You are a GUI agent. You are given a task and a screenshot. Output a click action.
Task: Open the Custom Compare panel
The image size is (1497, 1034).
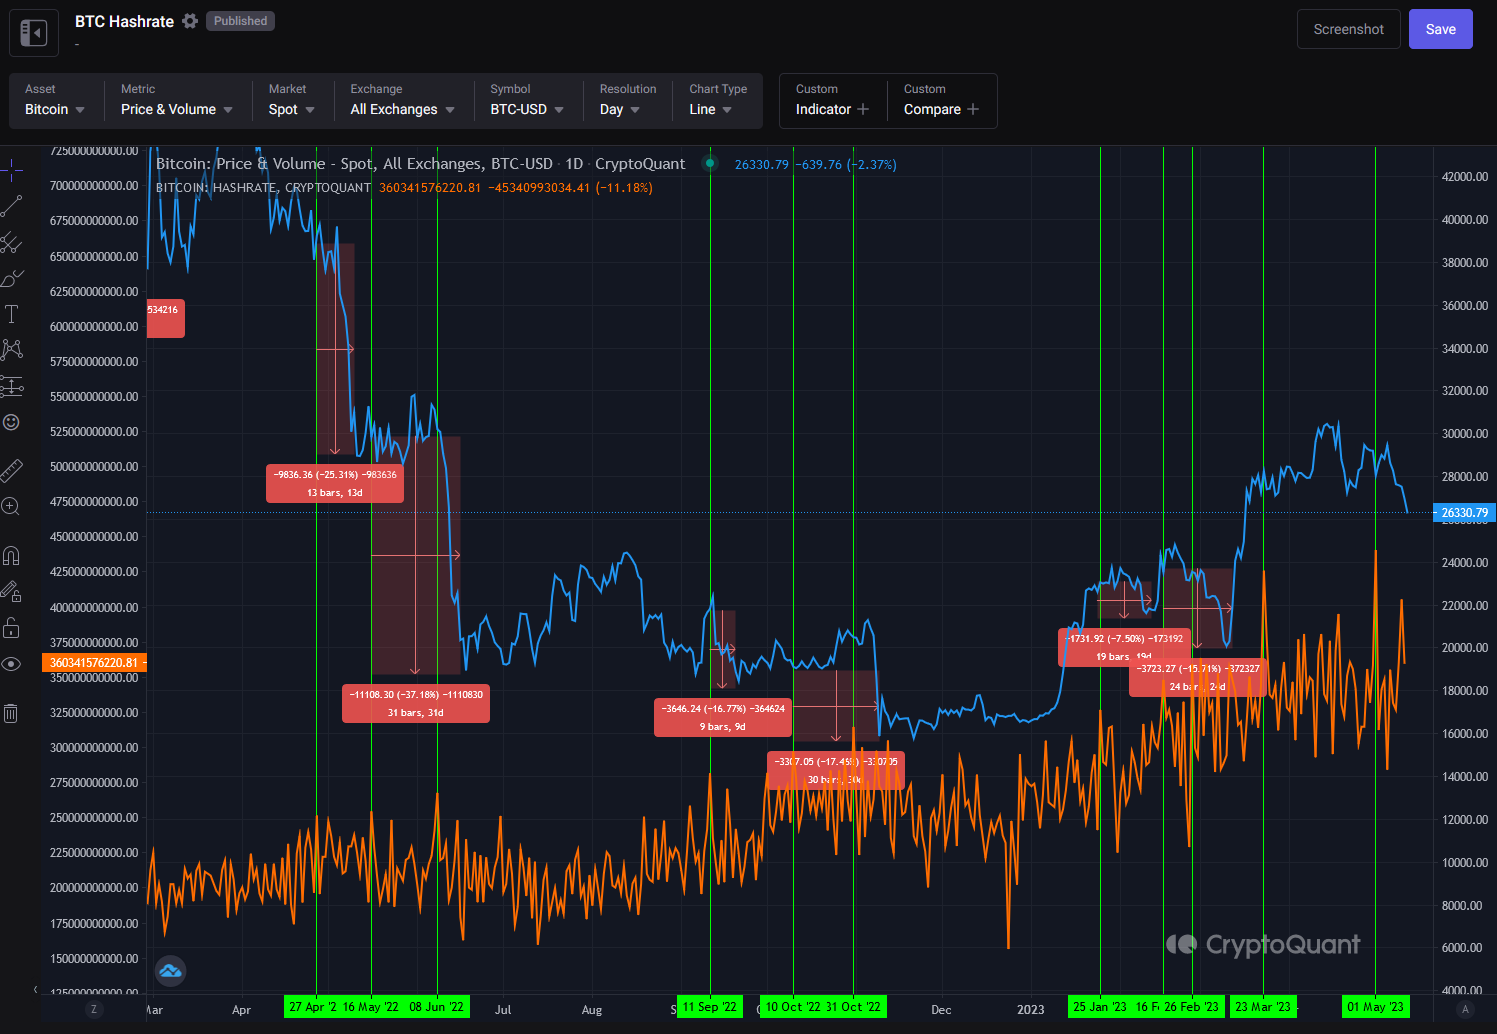(941, 109)
